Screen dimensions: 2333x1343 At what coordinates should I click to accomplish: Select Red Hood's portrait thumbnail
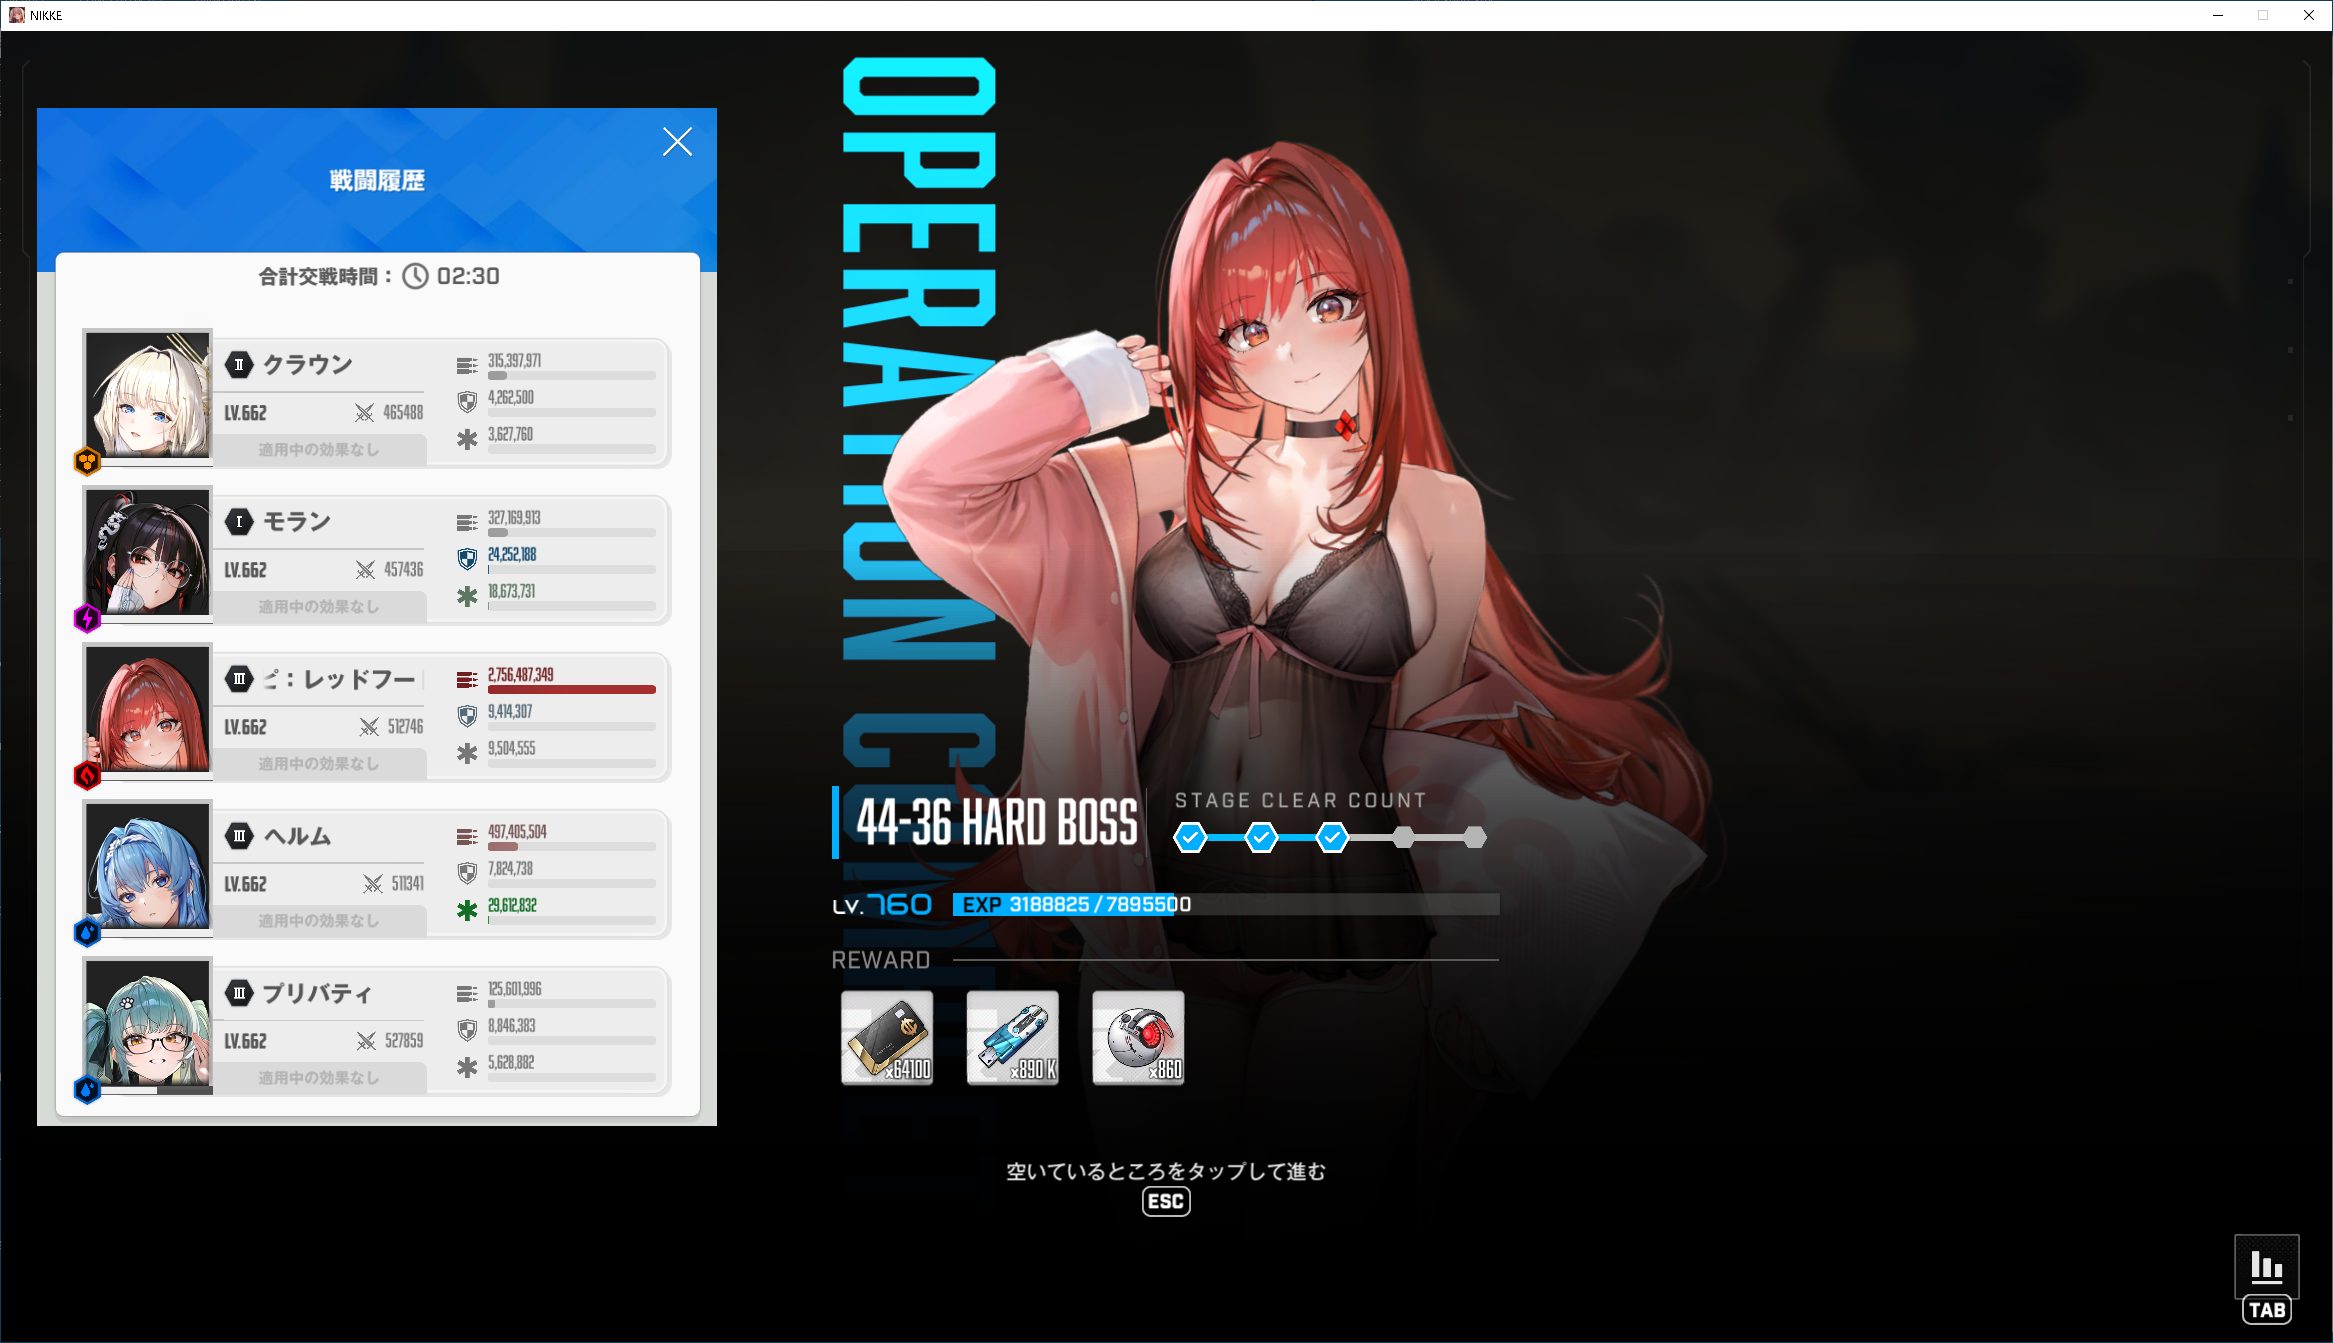tap(148, 709)
